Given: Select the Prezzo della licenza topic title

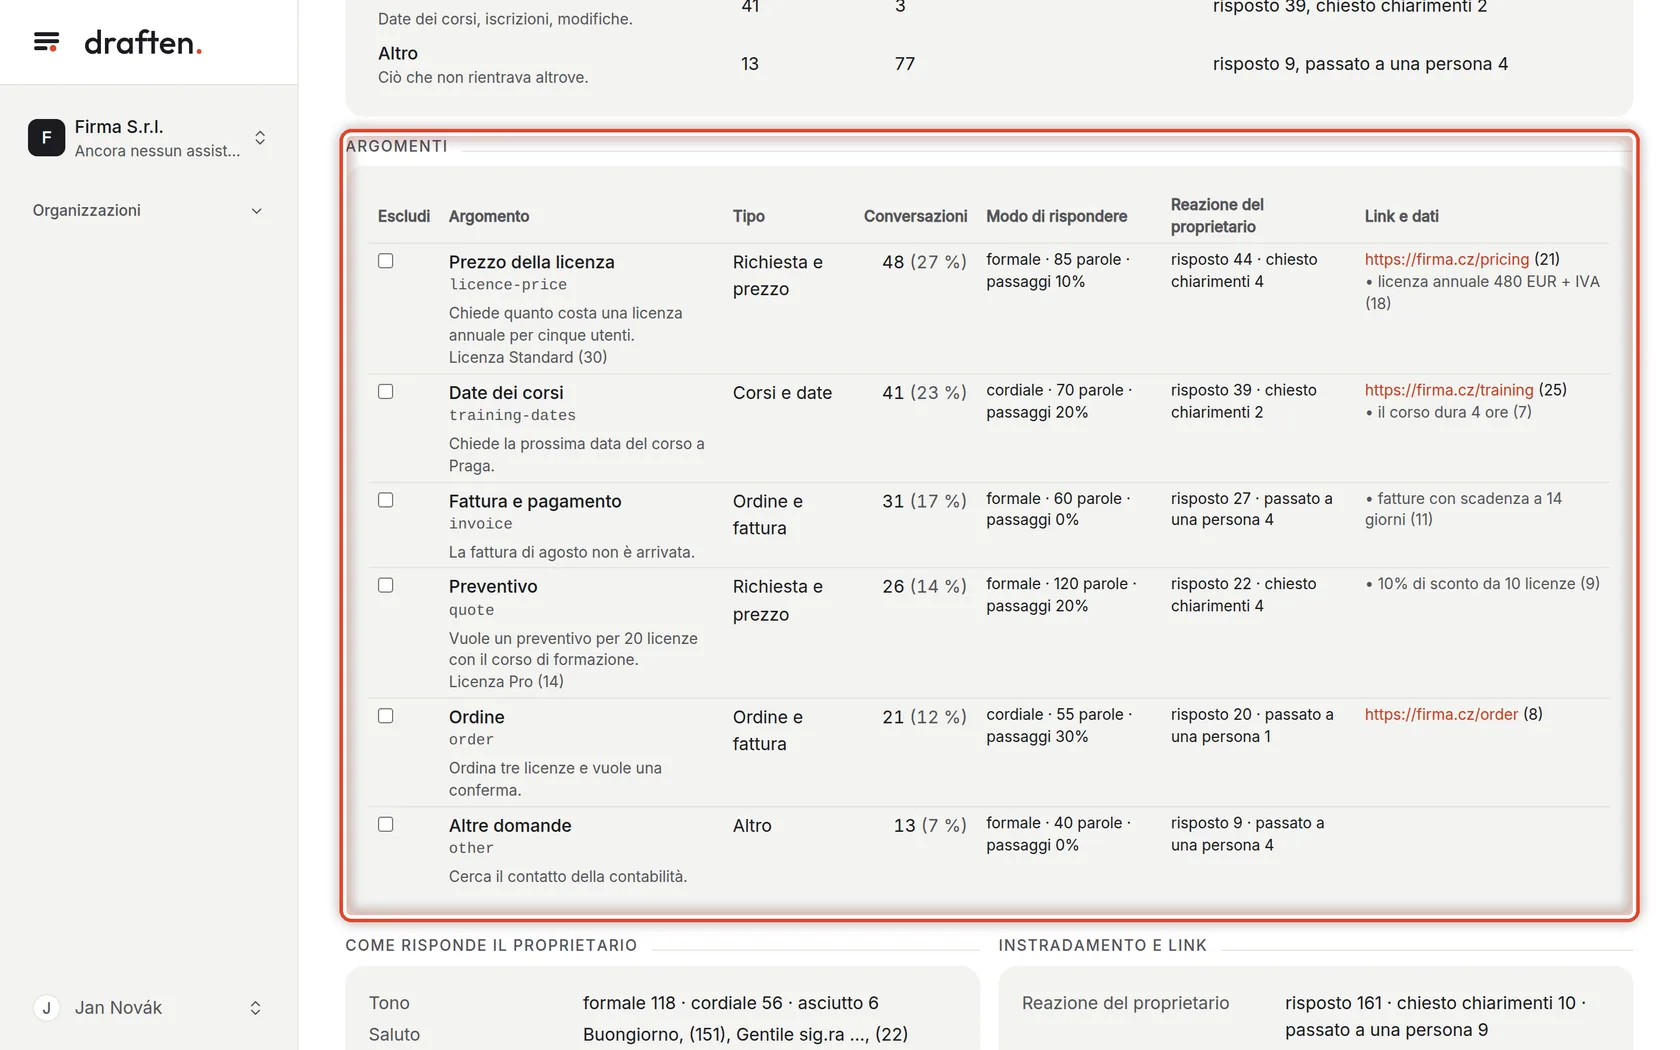Looking at the screenshot, I should (531, 262).
